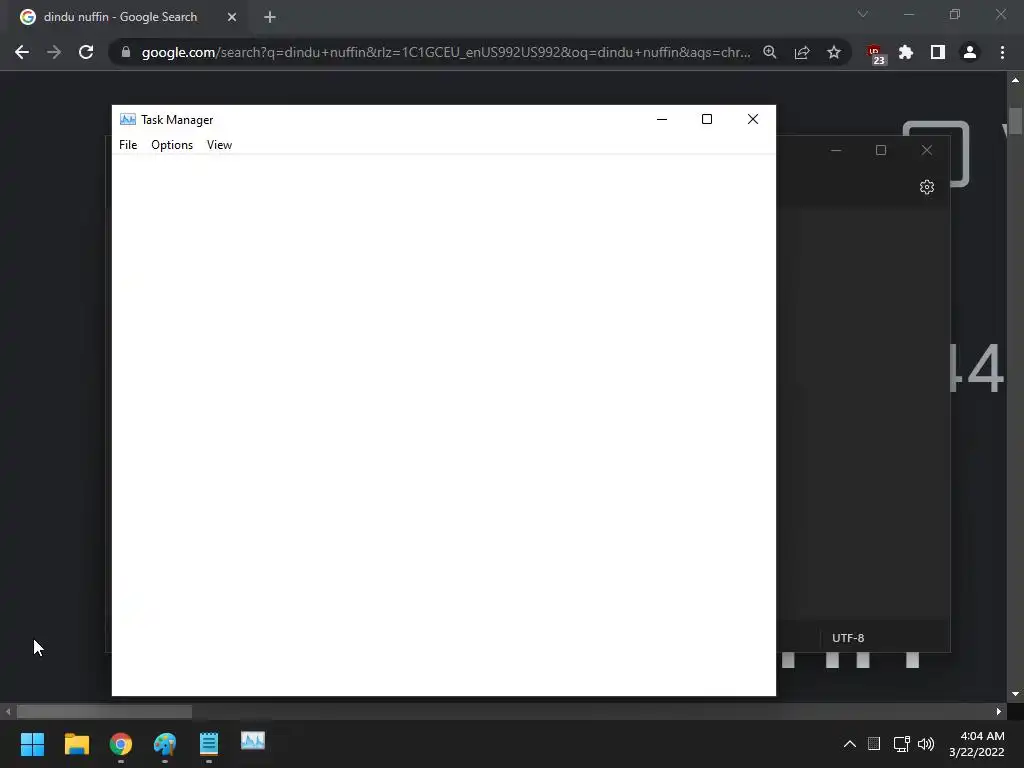Open Settings gear in the background window
Image resolution: width=1024 pixels, height=768 pixels.
click(927, 187)
